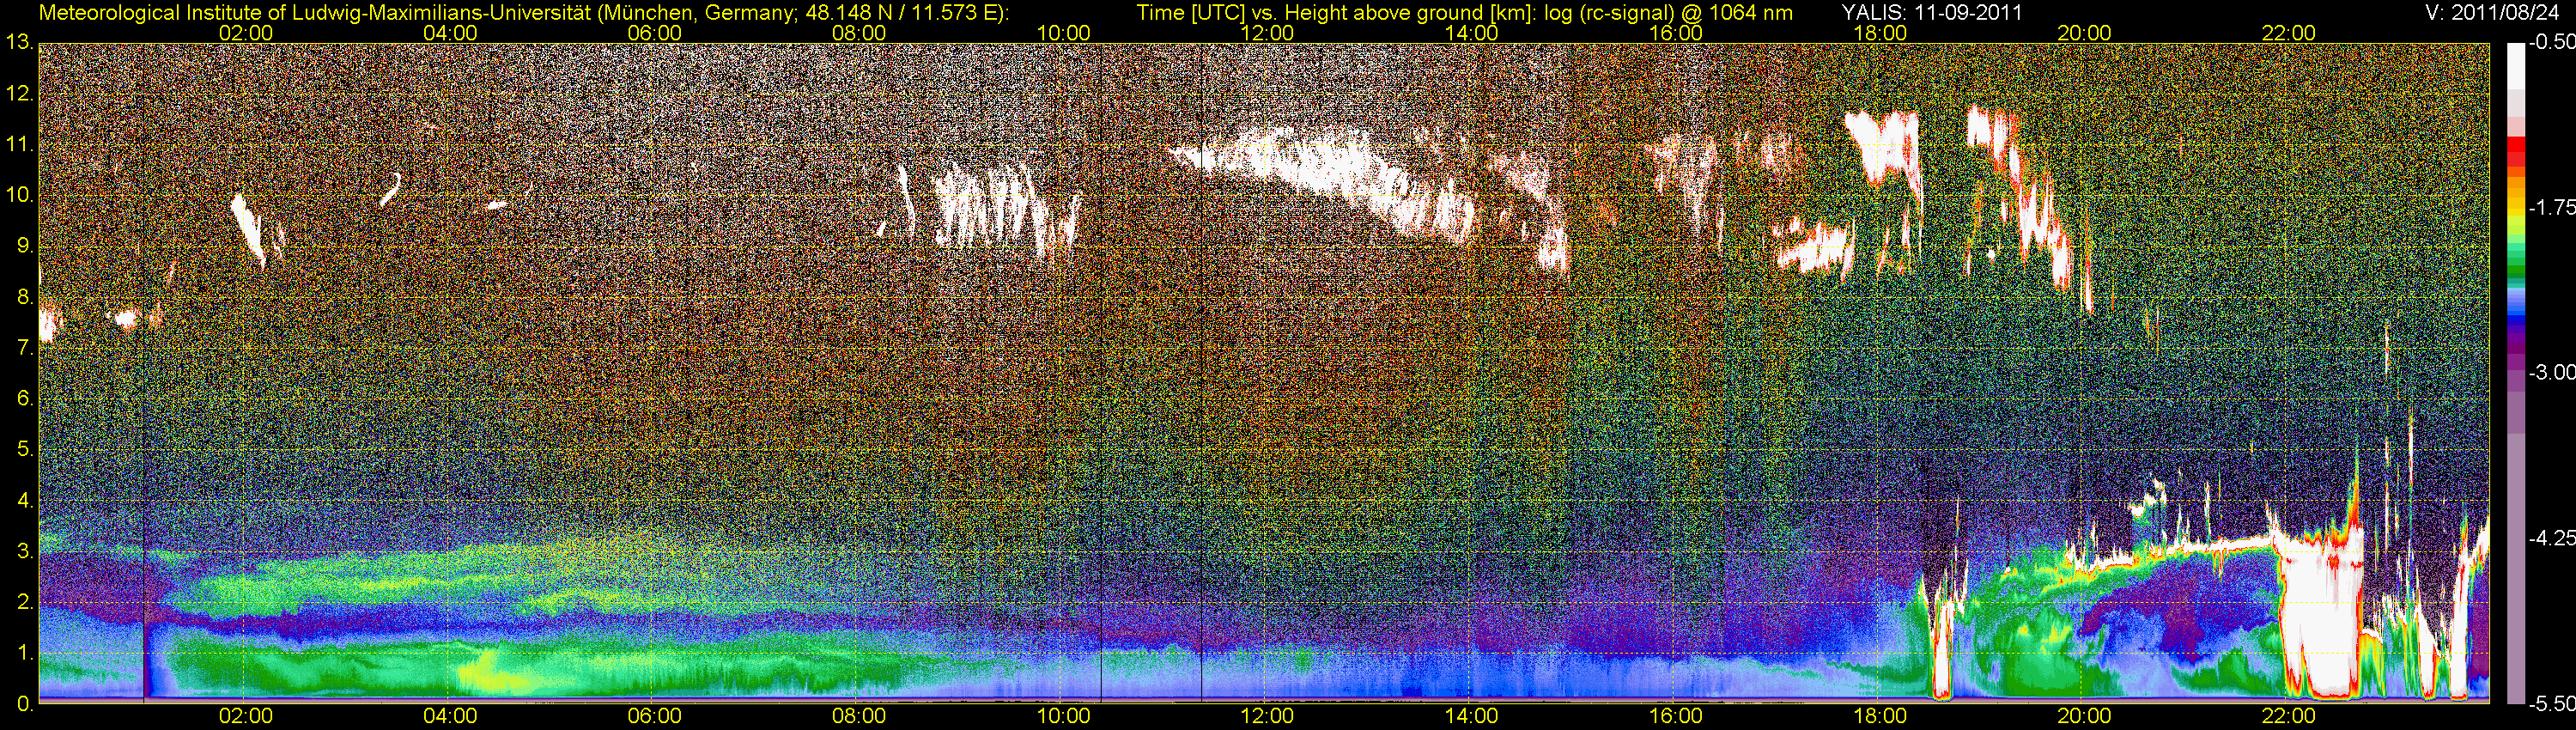Click the -4.25 color scale value

[x=2550, y=538]
